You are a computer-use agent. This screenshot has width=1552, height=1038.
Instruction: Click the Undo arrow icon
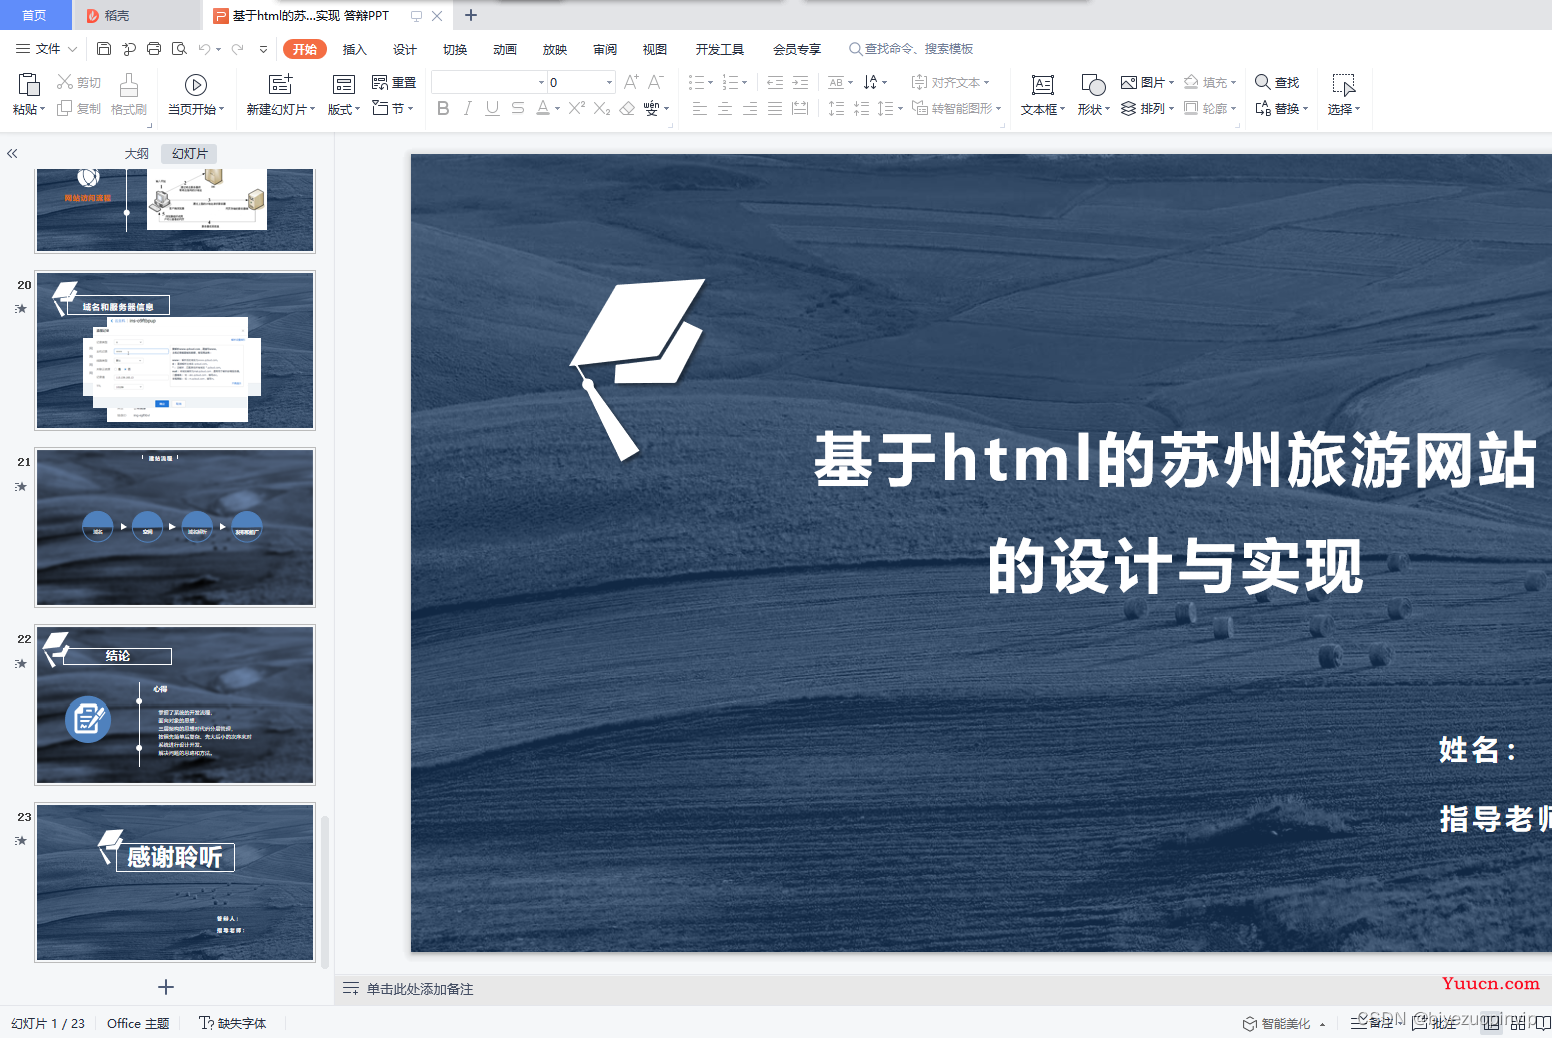204,48
